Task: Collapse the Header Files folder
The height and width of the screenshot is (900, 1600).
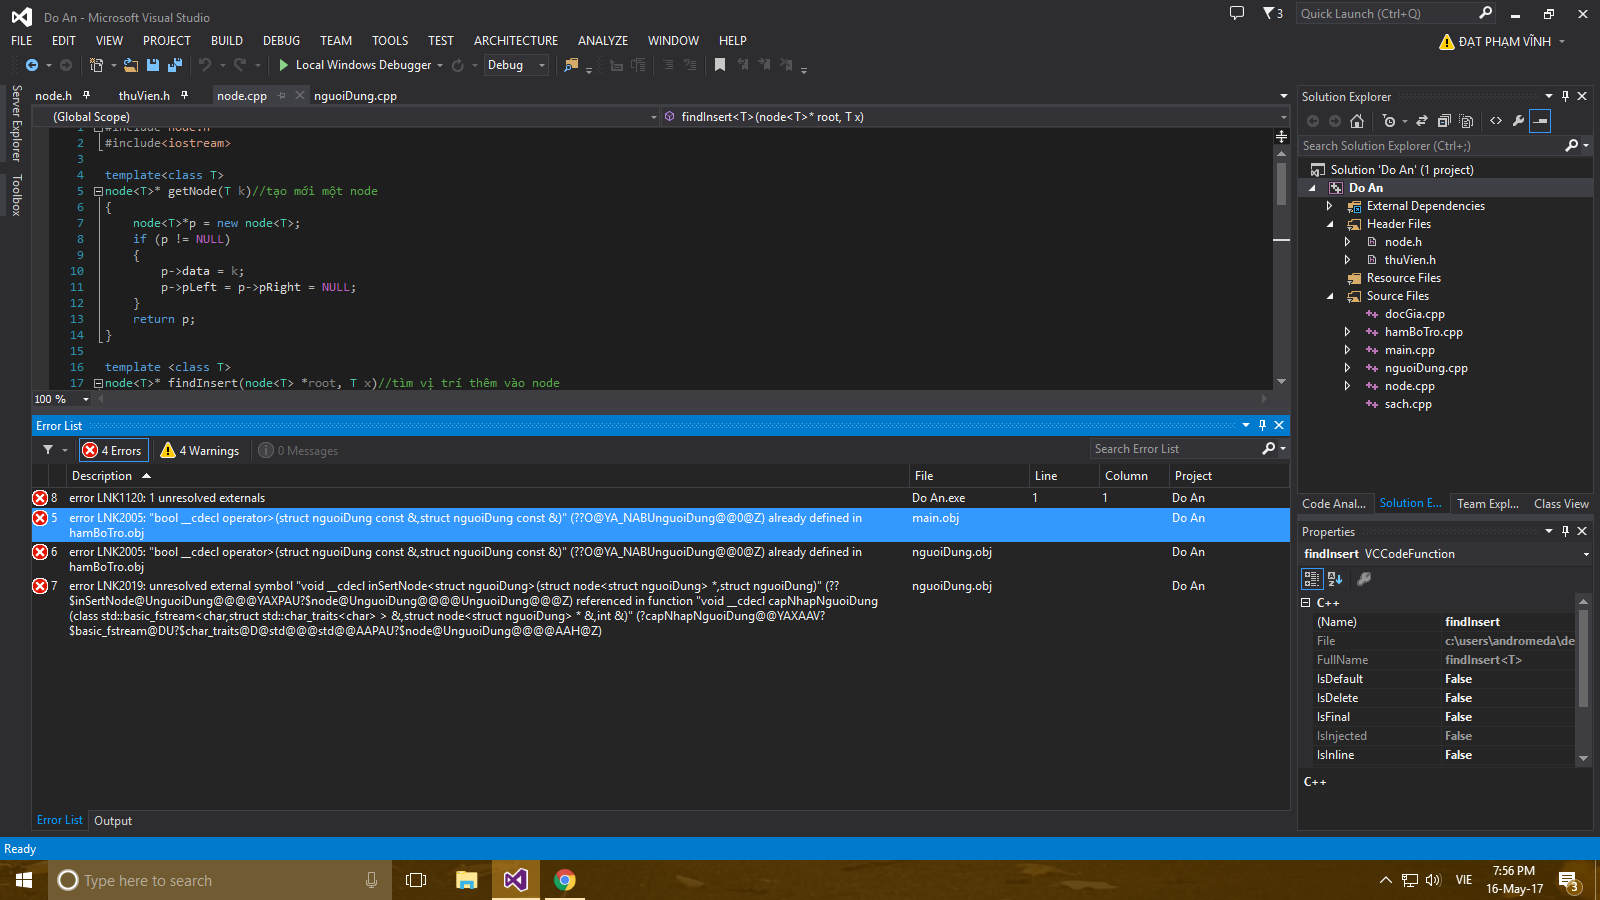Action: pyautogui.click(x=1330, y=224)
